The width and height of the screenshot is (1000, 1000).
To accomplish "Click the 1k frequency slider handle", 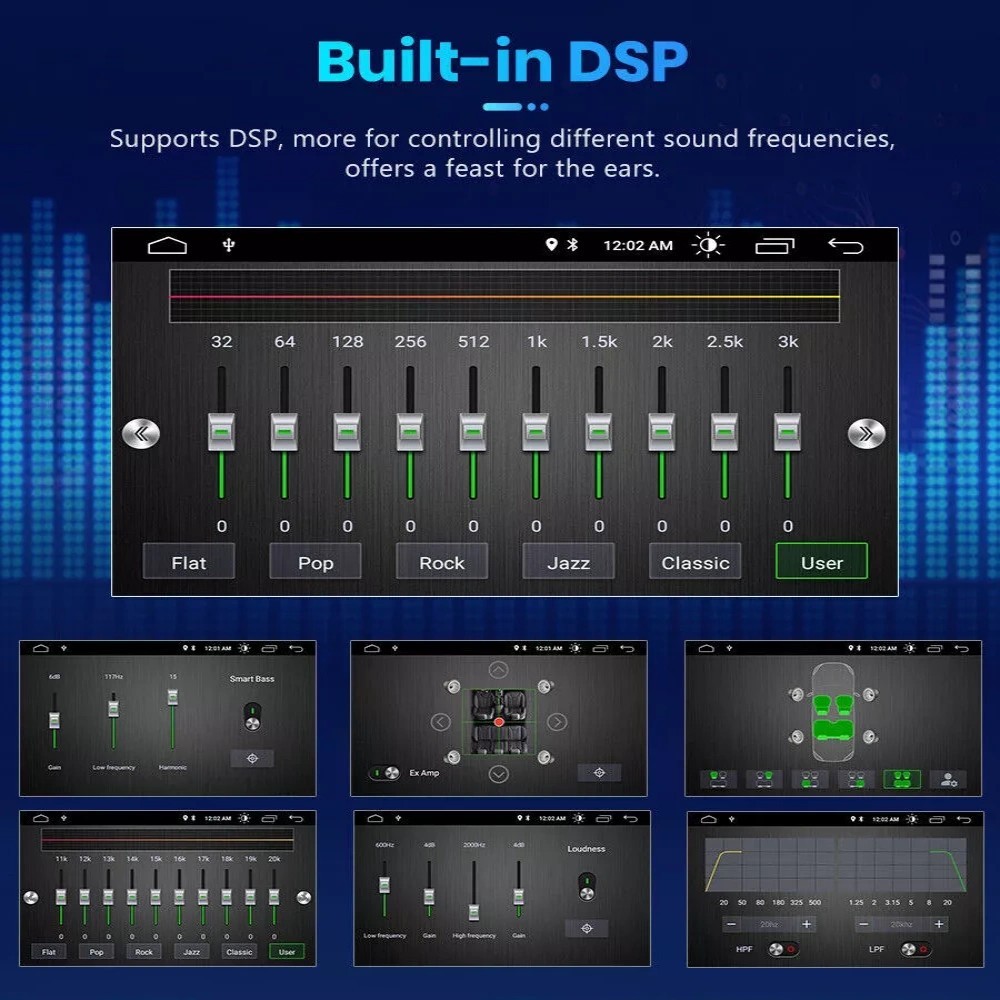I will 536,432.
